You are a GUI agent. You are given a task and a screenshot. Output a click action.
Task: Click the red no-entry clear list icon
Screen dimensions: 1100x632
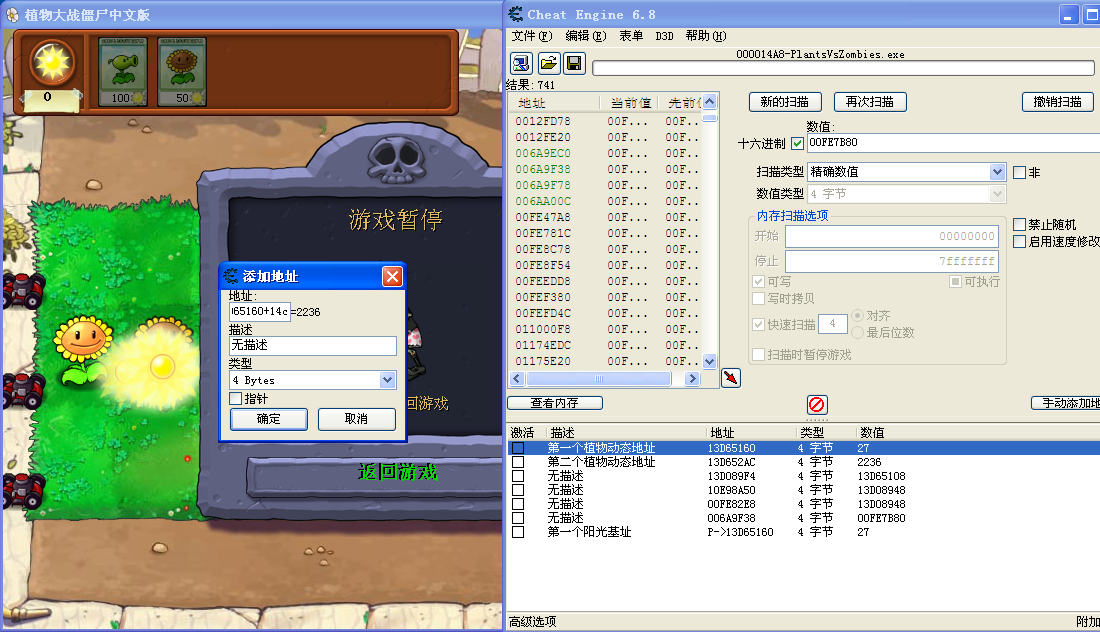[x=817, y=405]
